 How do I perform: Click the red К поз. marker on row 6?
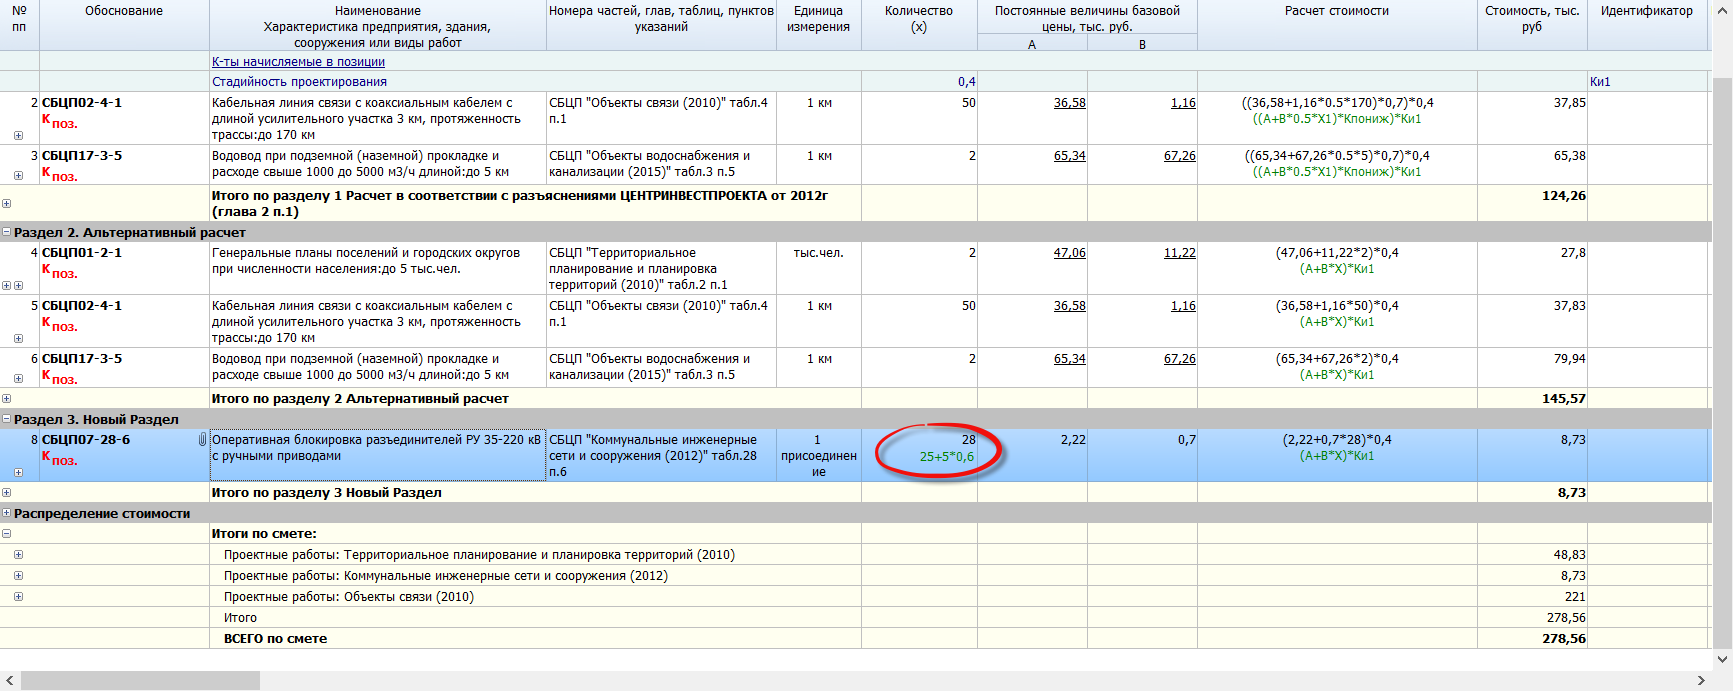pos(59,378)
